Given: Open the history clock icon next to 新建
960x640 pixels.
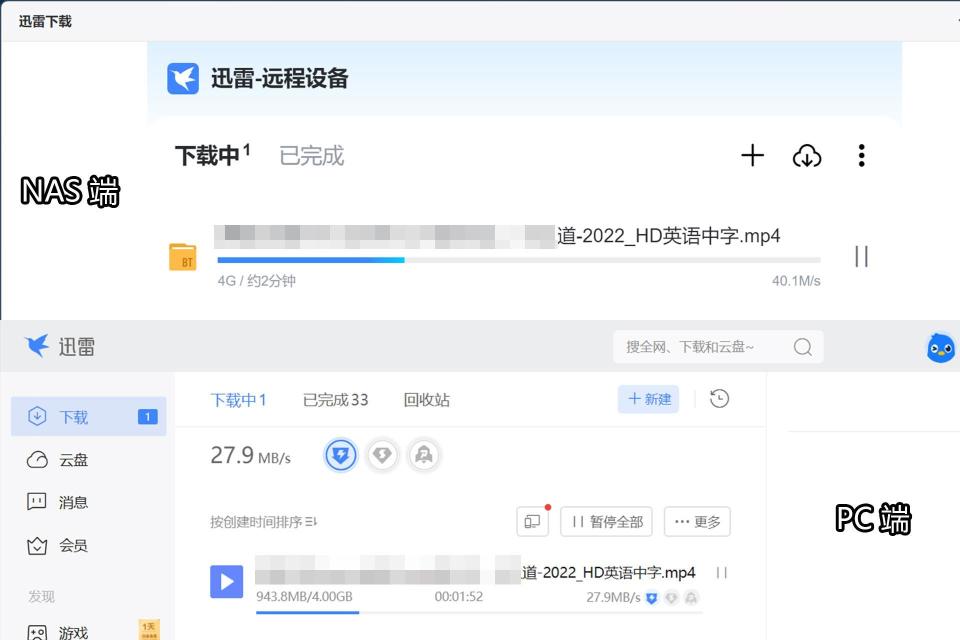Looking at the screenshot, I should (x=719, y=399).
